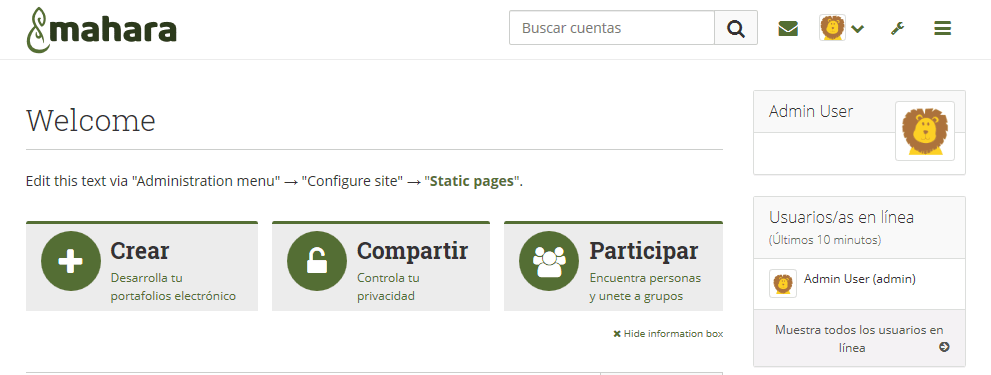Click Controla tu privacidad text

[x=388, y=287]
